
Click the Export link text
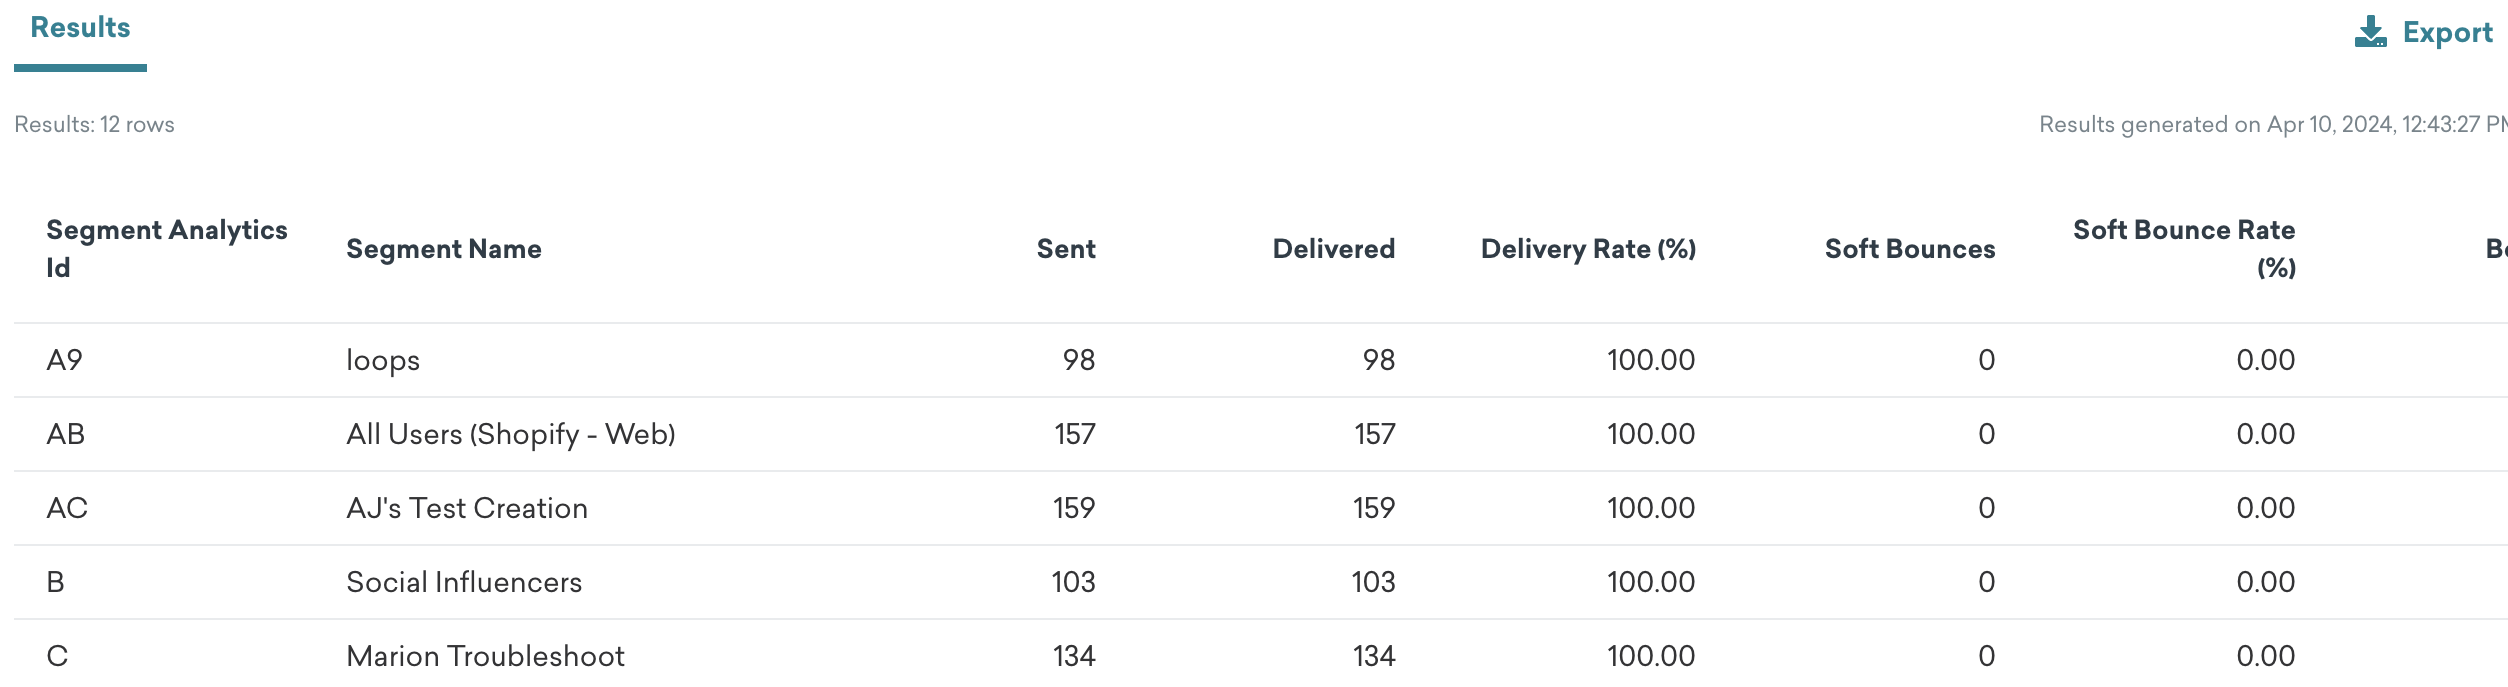point(2447,33)
